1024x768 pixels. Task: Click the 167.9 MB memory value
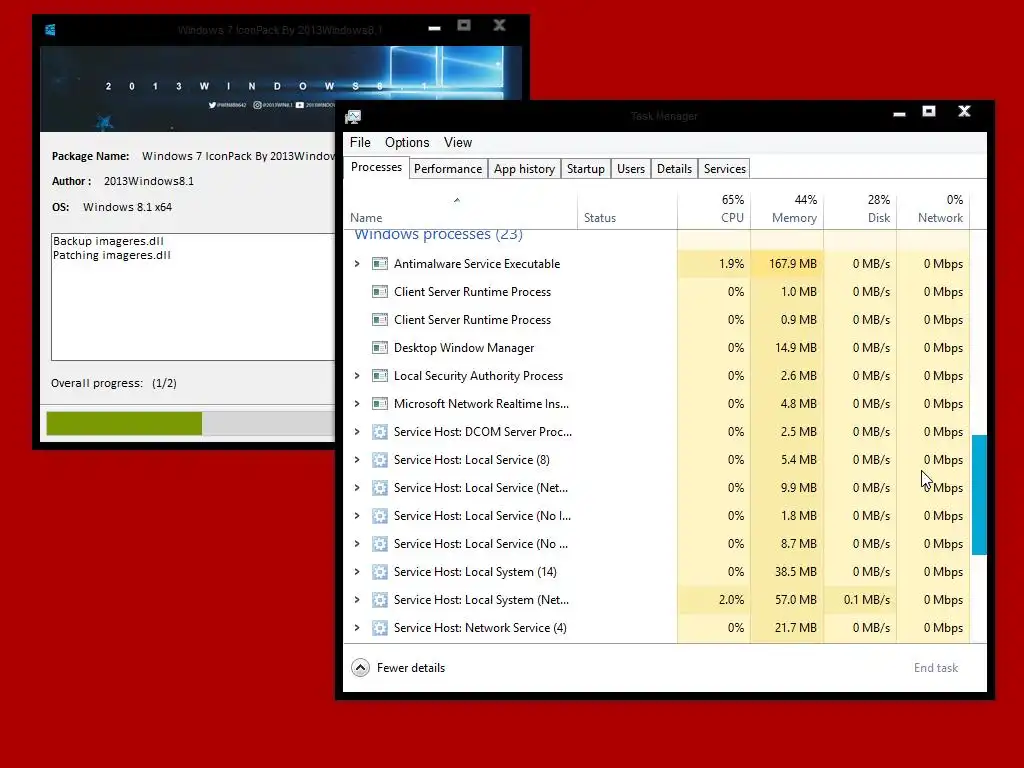point(792,264)
